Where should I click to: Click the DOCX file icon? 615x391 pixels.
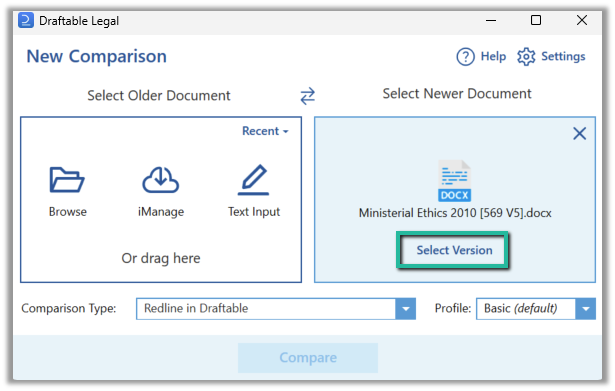[454, 181]
